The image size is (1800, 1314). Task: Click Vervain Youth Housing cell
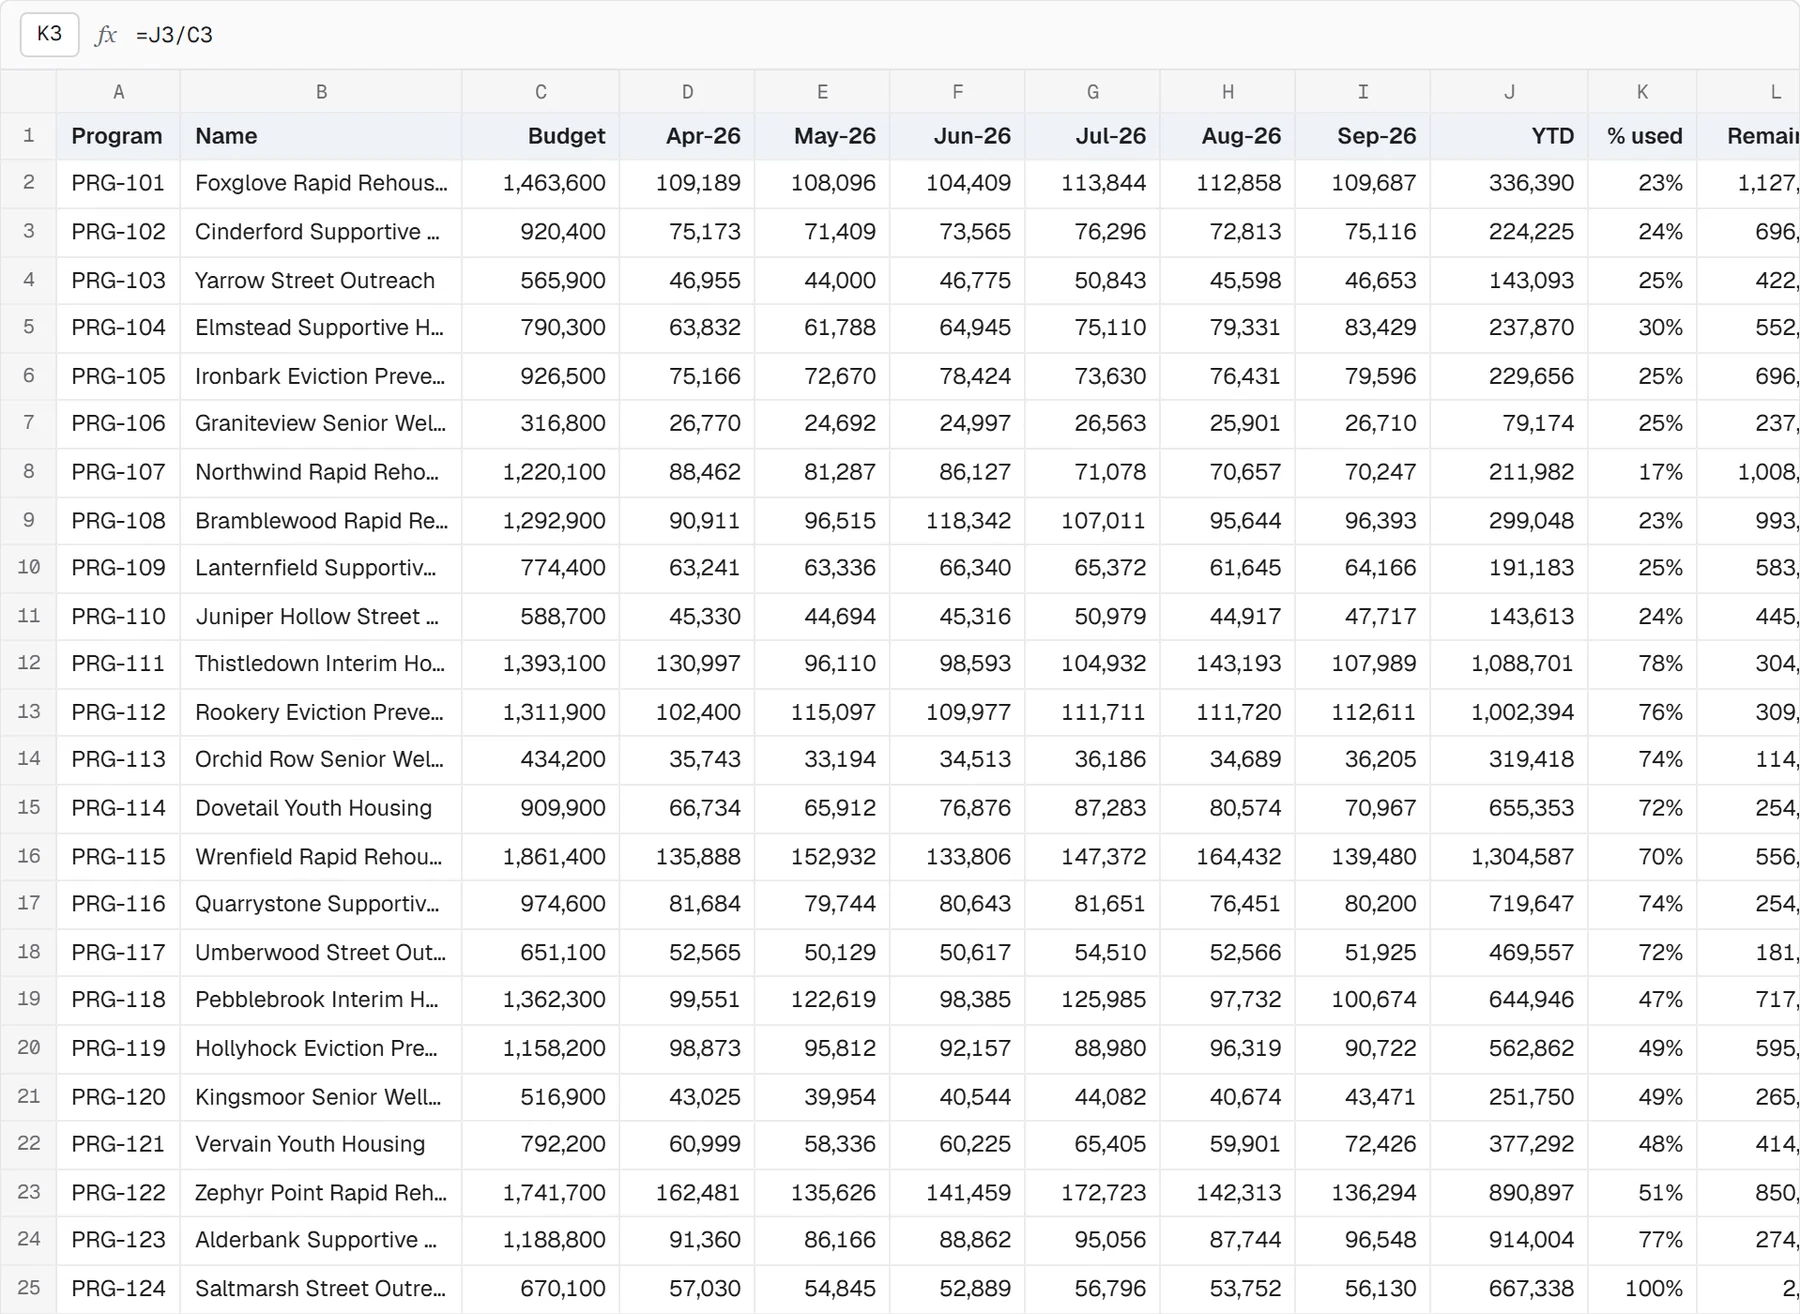(321, 1144)
